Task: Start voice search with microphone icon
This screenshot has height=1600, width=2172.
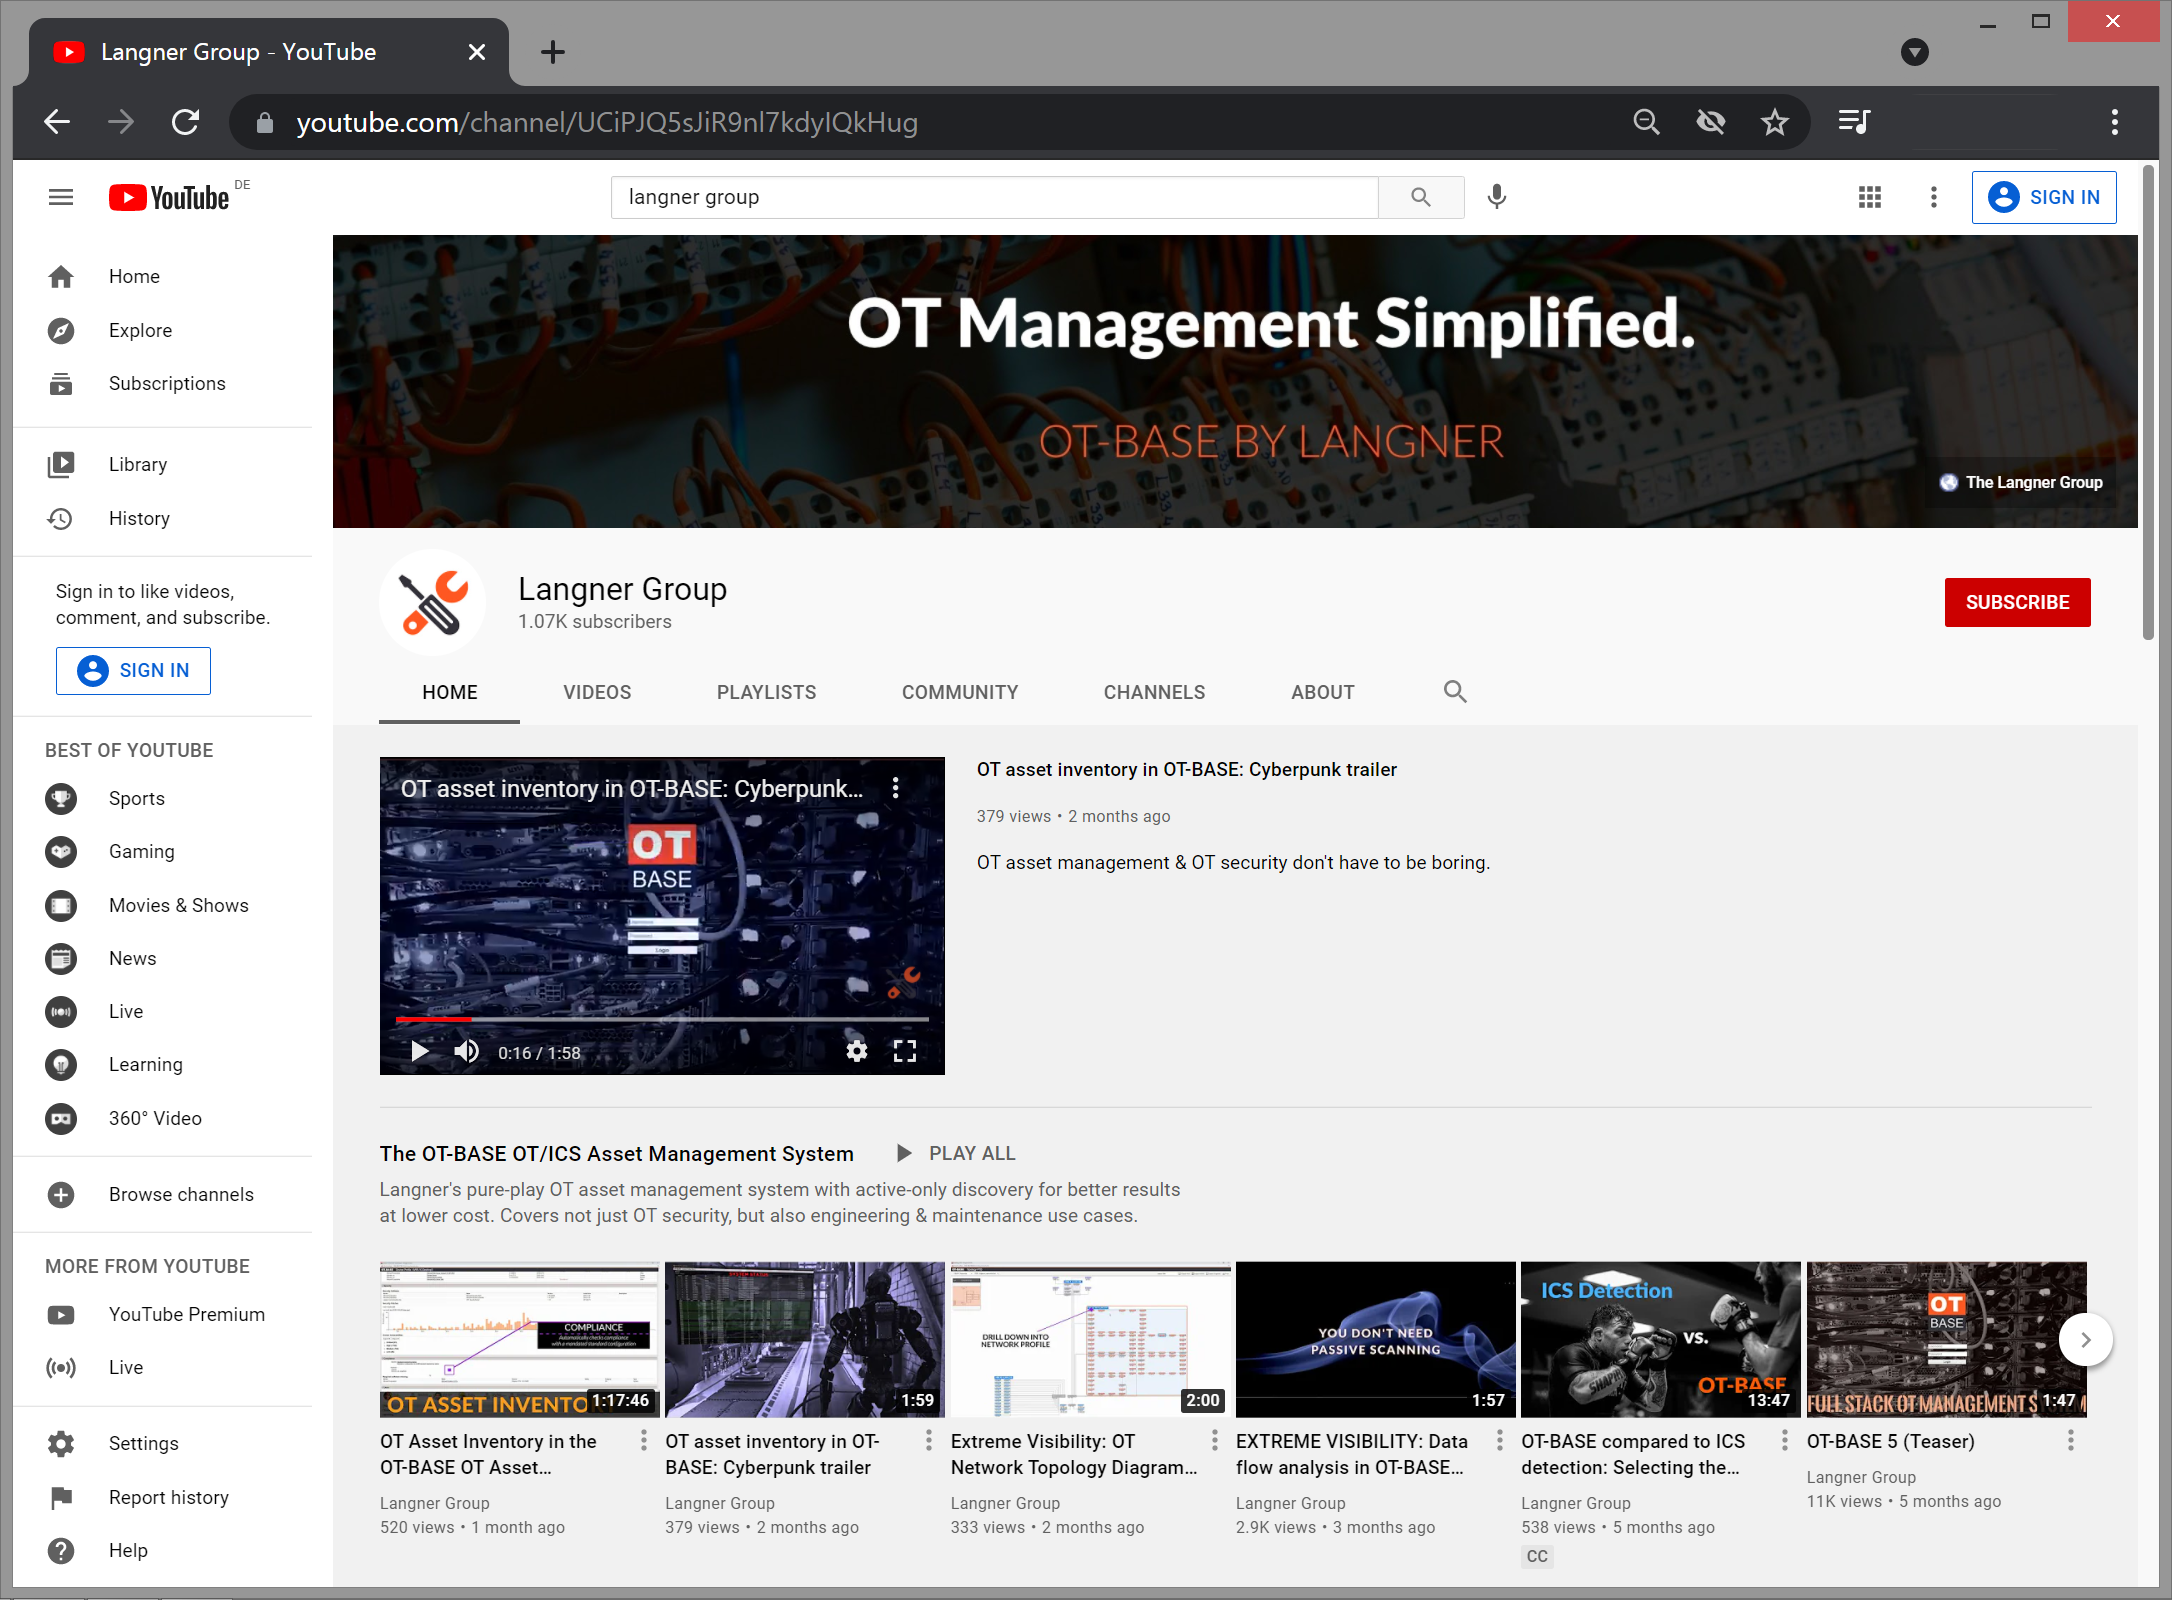Action: 1496,197
